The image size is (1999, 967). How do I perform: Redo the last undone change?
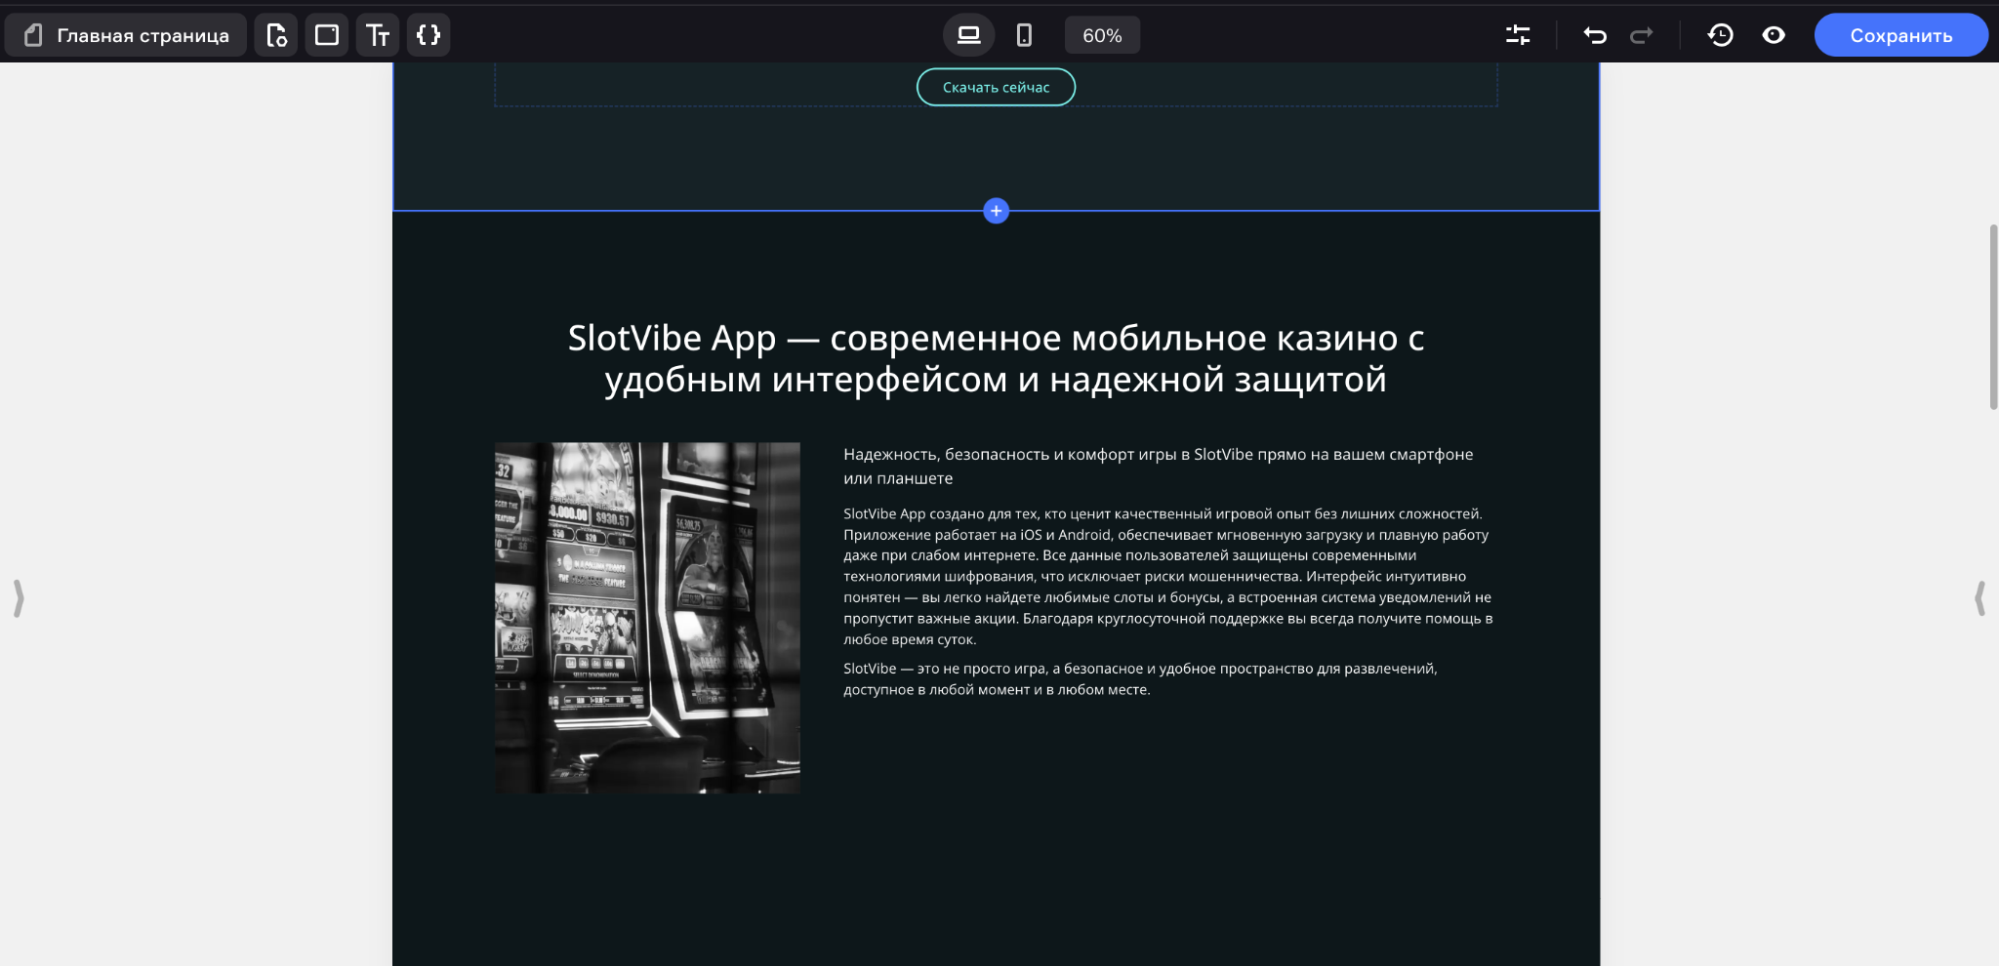click(1641, 35)
